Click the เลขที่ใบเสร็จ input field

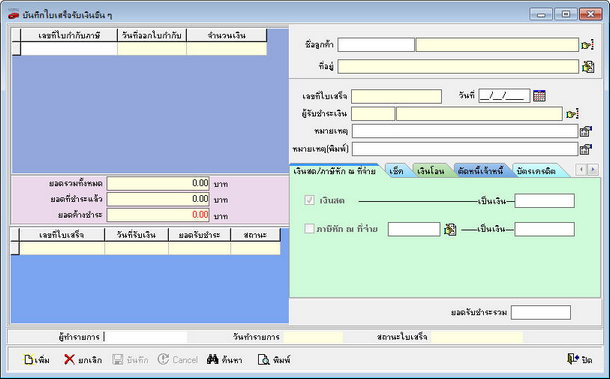(x=396, y=96)
